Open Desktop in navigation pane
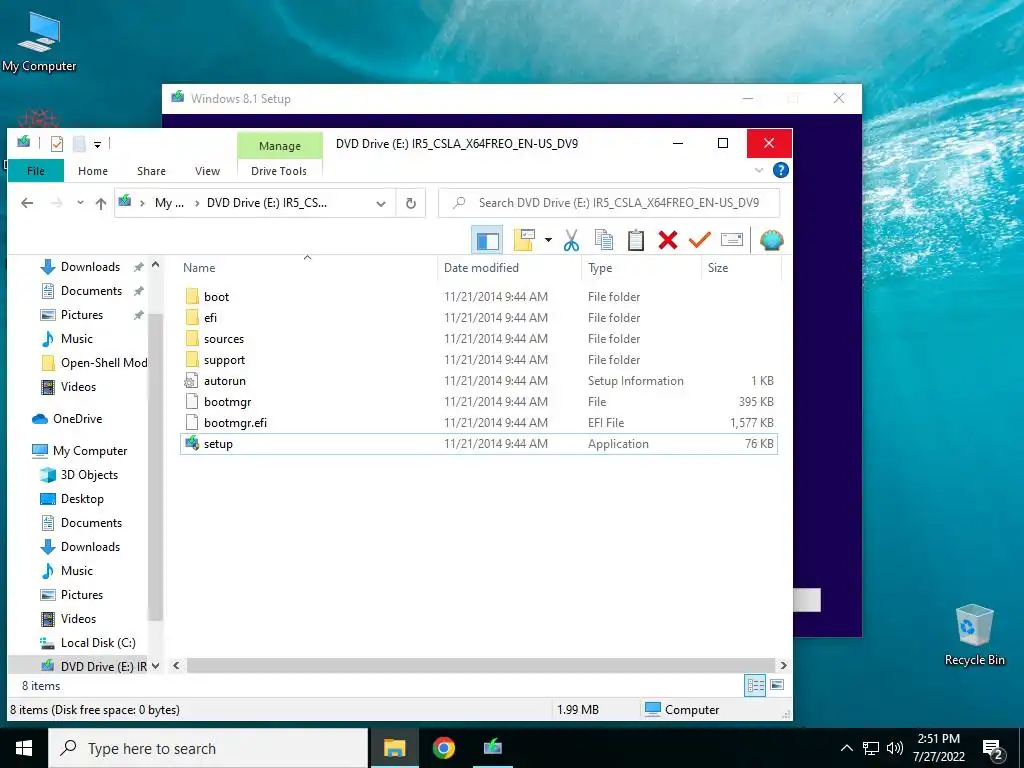The image size is (1024, 768). [x=82, y=499]
